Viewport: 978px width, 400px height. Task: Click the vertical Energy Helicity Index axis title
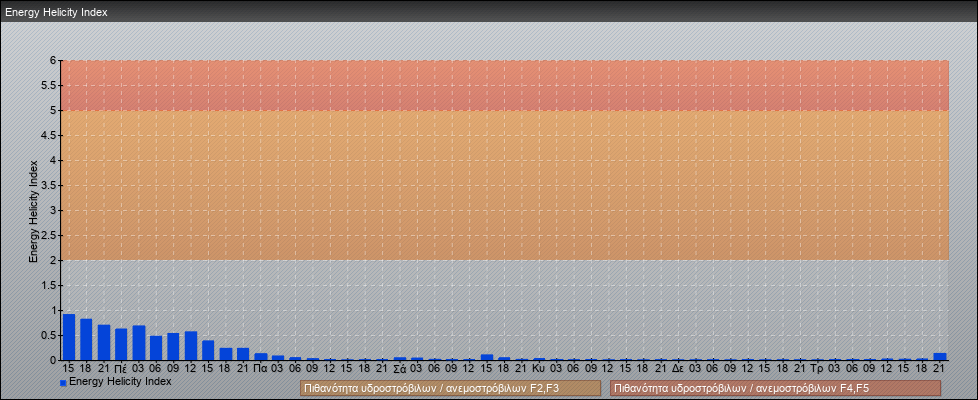(x=33, y=210)
